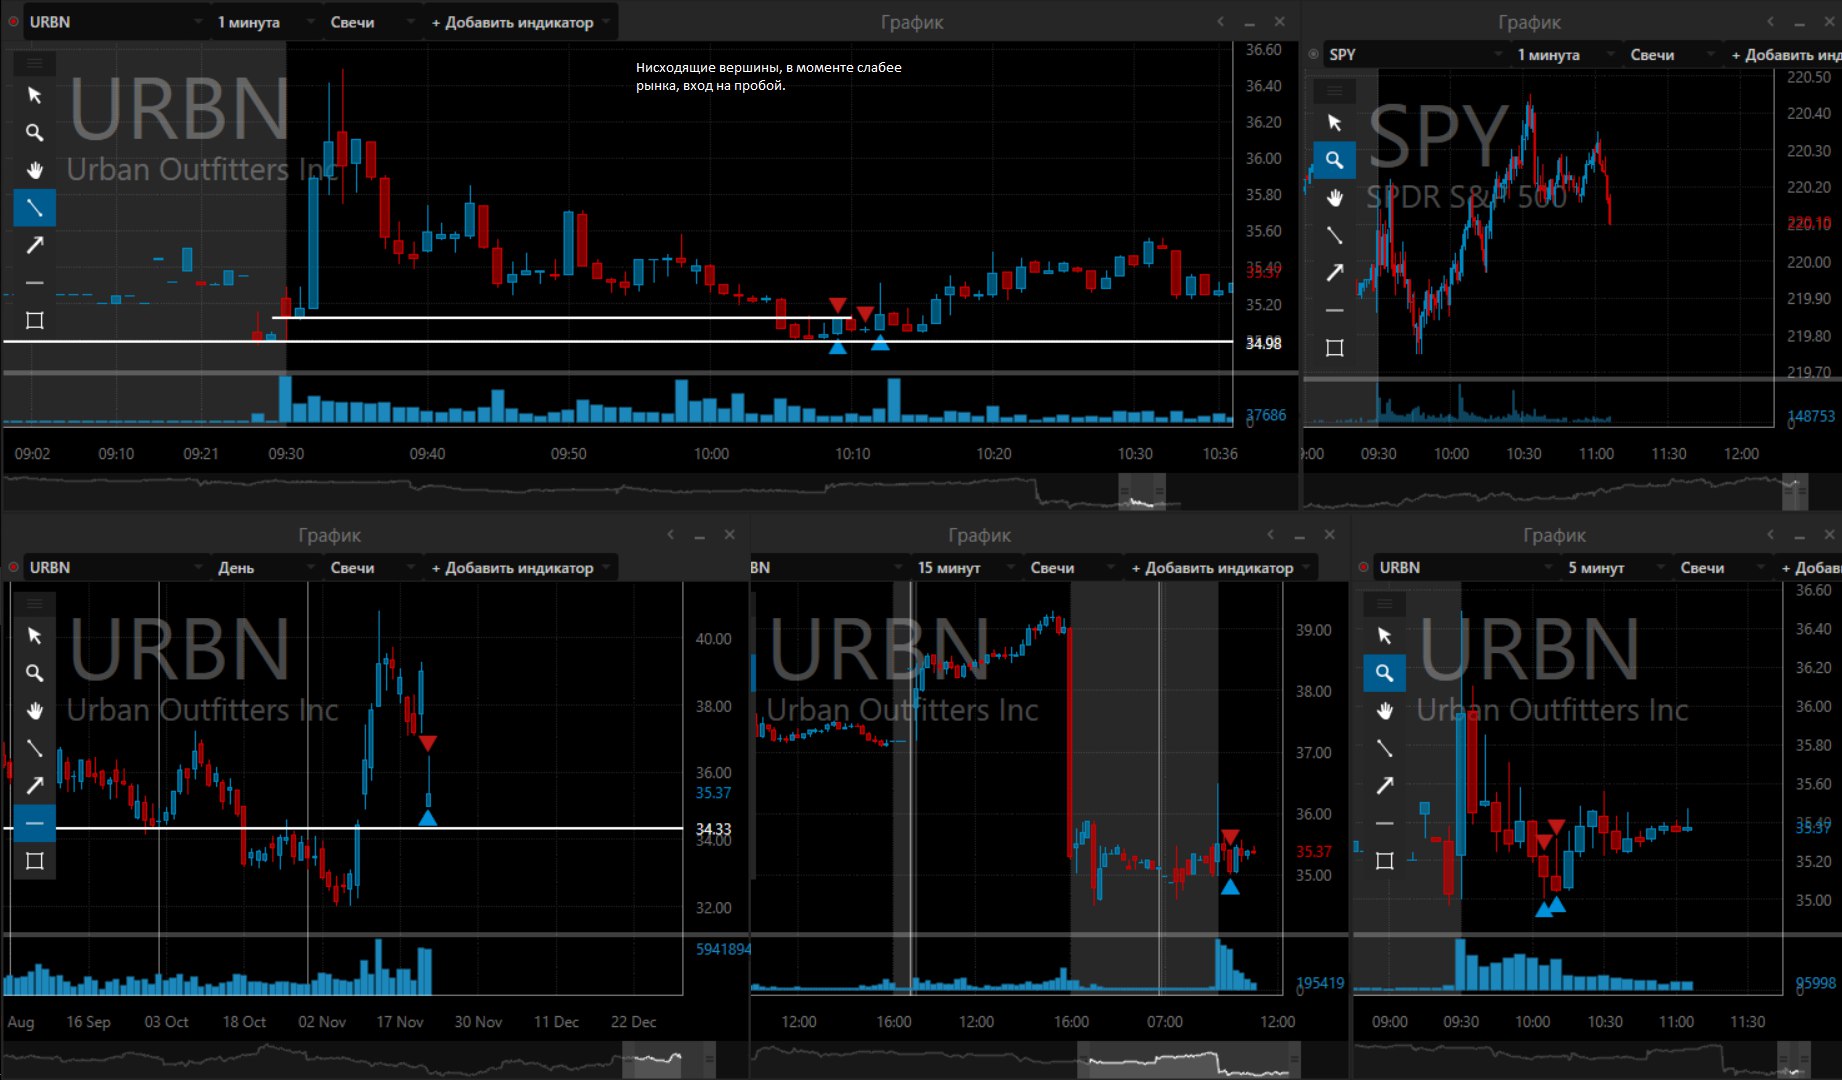Select rectangle tool in URBN 5-minute chart
The height and width of the screenshot is (1080, 1842).
1384,861
